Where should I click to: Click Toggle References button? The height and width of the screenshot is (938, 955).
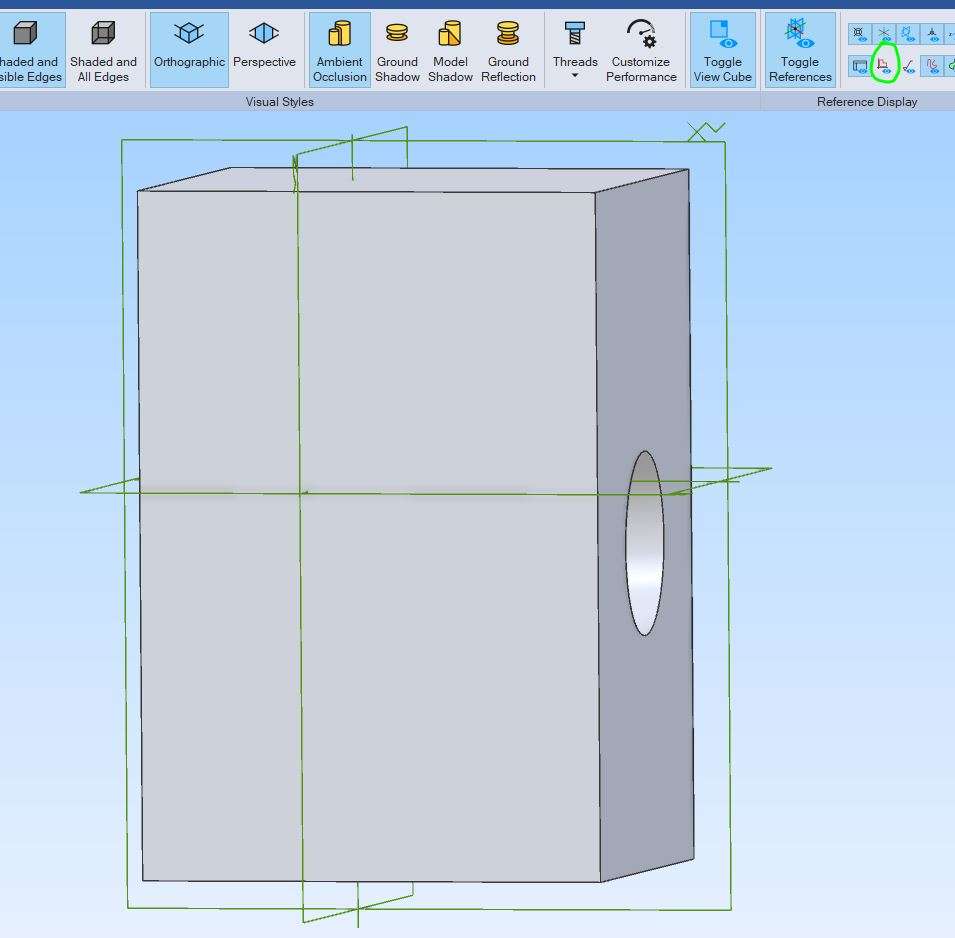800,50
